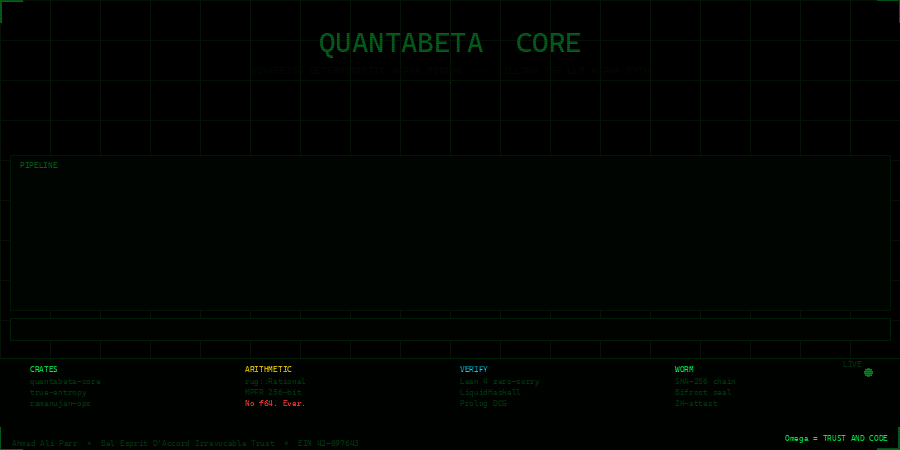Click the Ahmad Ali Parr footer name
Viewport: 900px width, 450px height.
pos(45,443)
